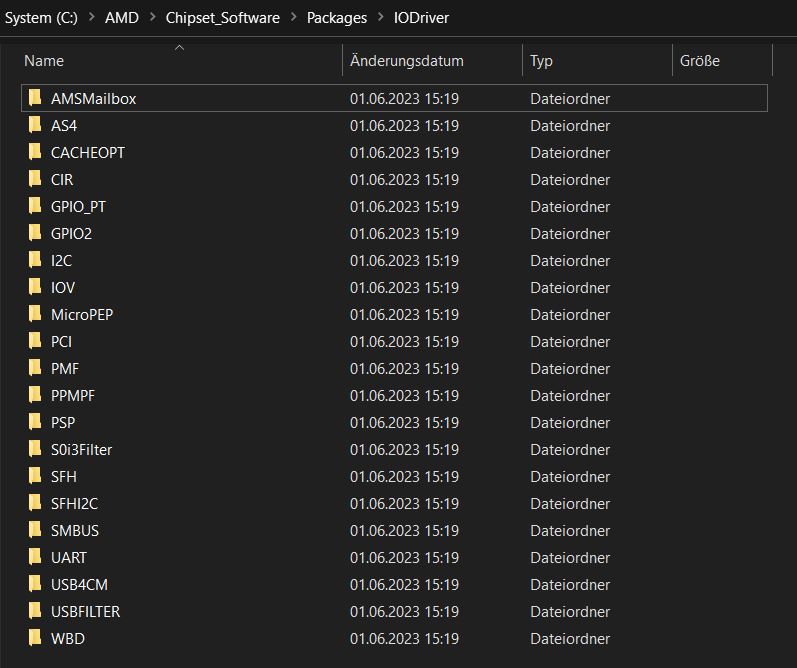Click the CACHEOPT folder icon
The image size is (797, 668).
point(35,151)
